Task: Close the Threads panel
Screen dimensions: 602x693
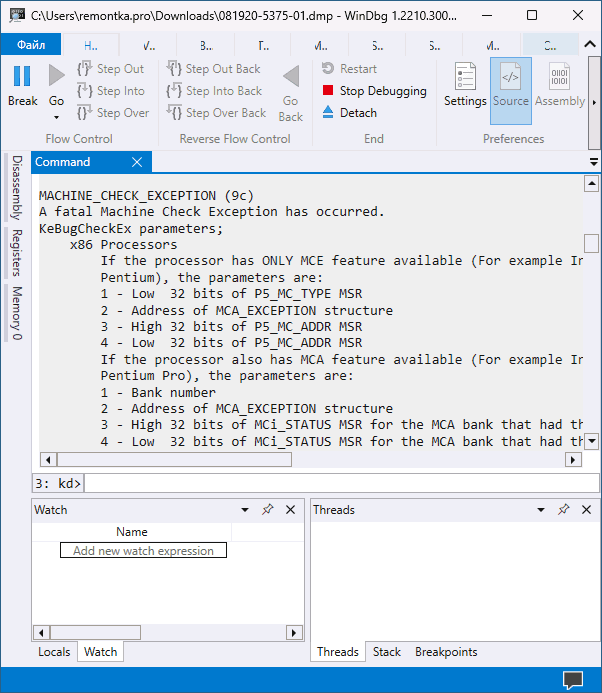Action: (586, 510)
